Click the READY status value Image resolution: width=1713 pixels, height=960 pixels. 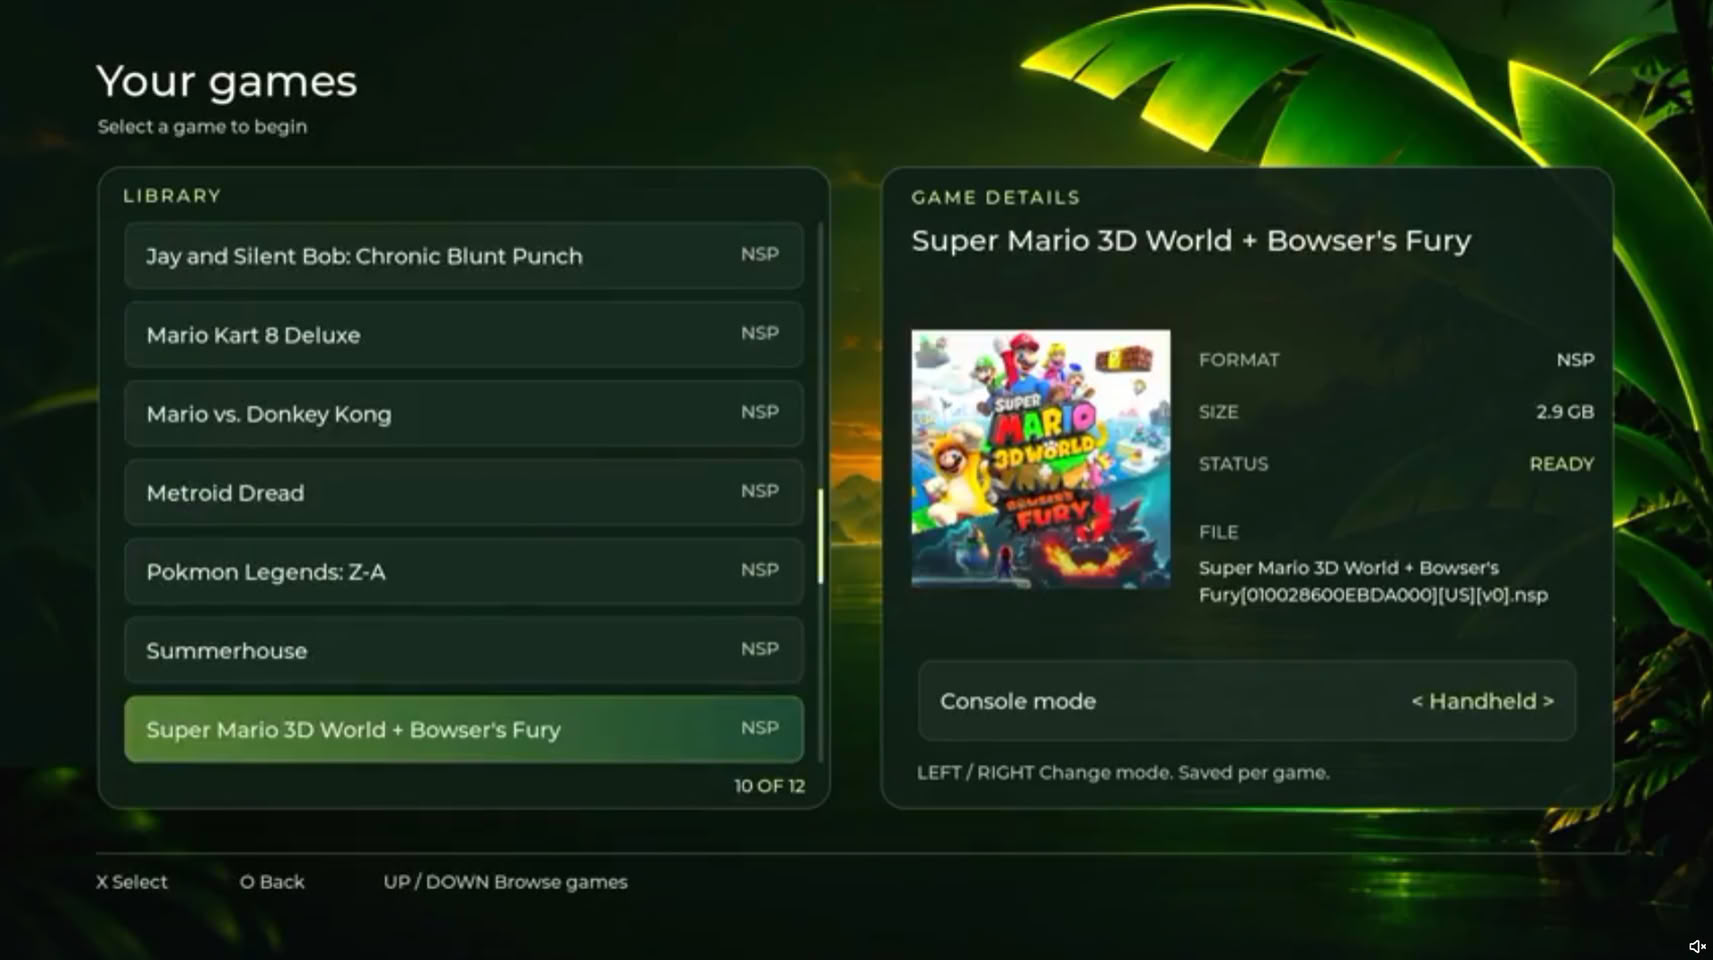pos(1562,464)
